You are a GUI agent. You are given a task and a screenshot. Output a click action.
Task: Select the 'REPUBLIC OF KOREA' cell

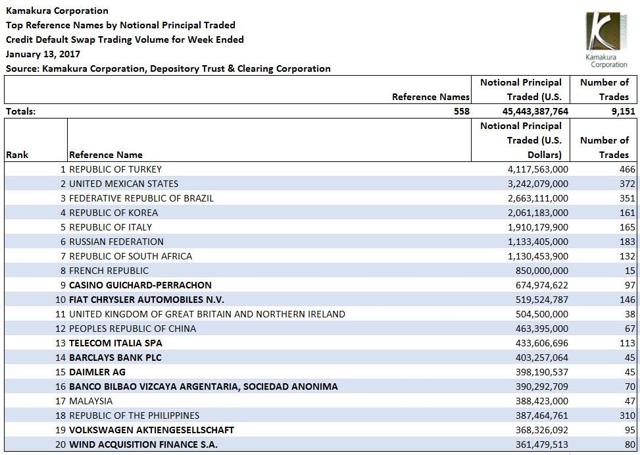pos(113,213)
